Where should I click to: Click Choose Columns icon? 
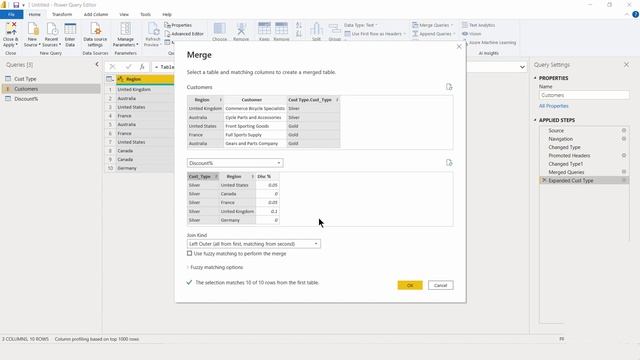pyautogui.click(x=220, y=32)
